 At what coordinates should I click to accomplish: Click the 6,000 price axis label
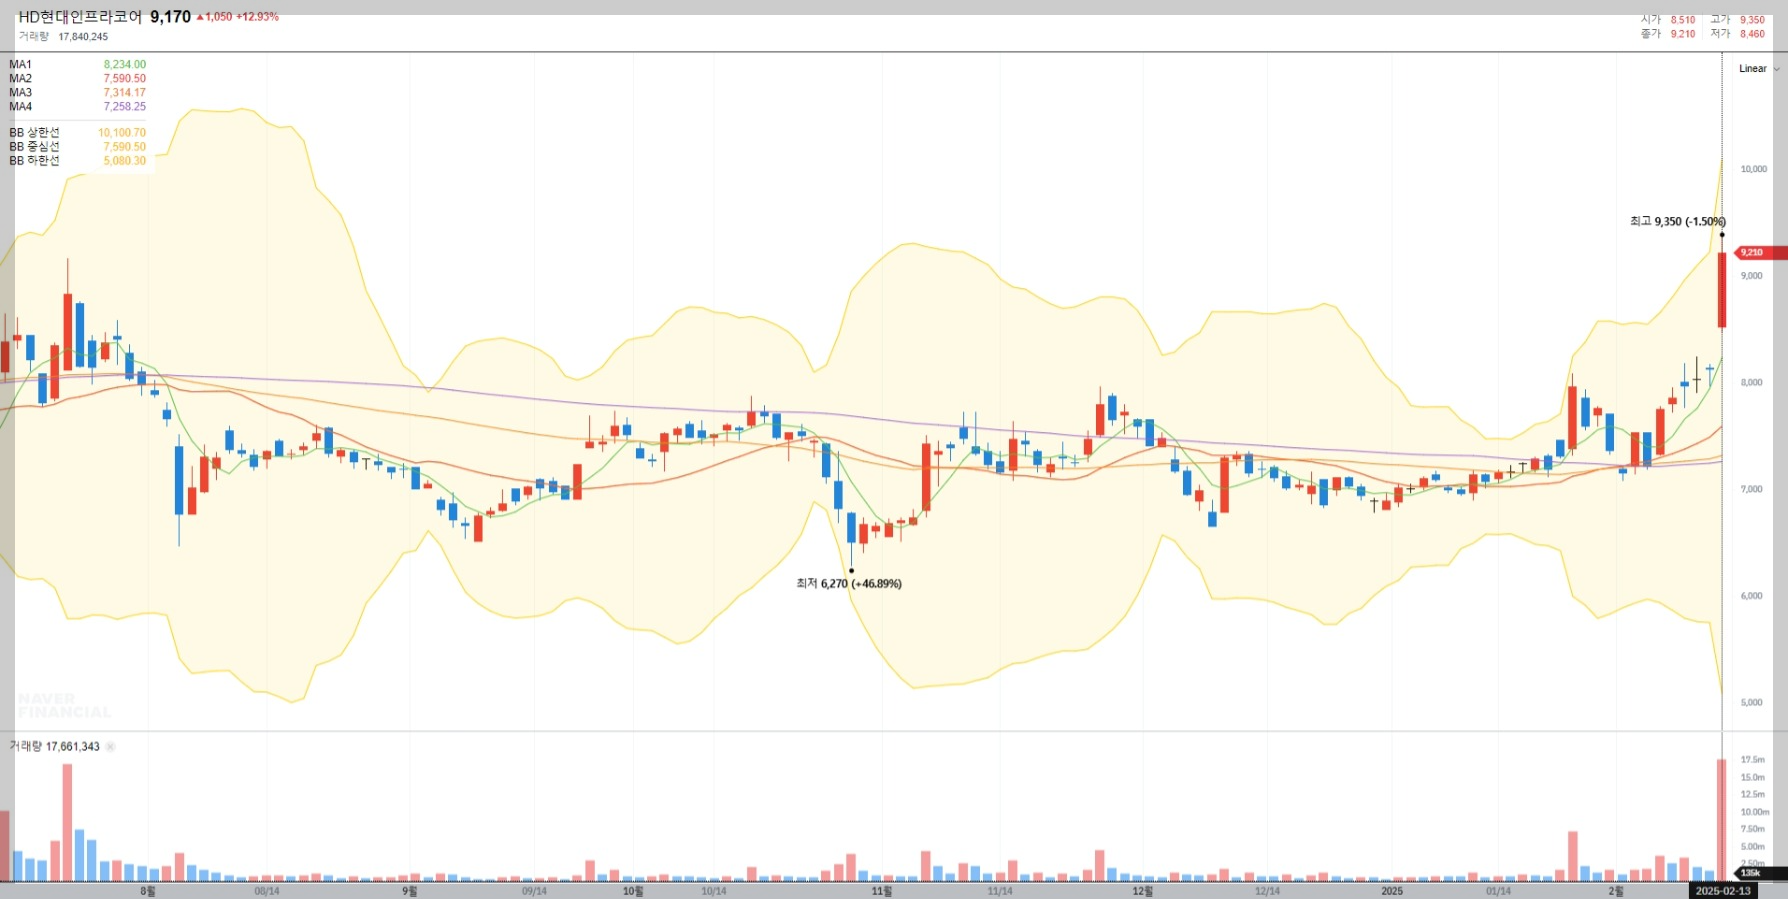coord(1752,596)
